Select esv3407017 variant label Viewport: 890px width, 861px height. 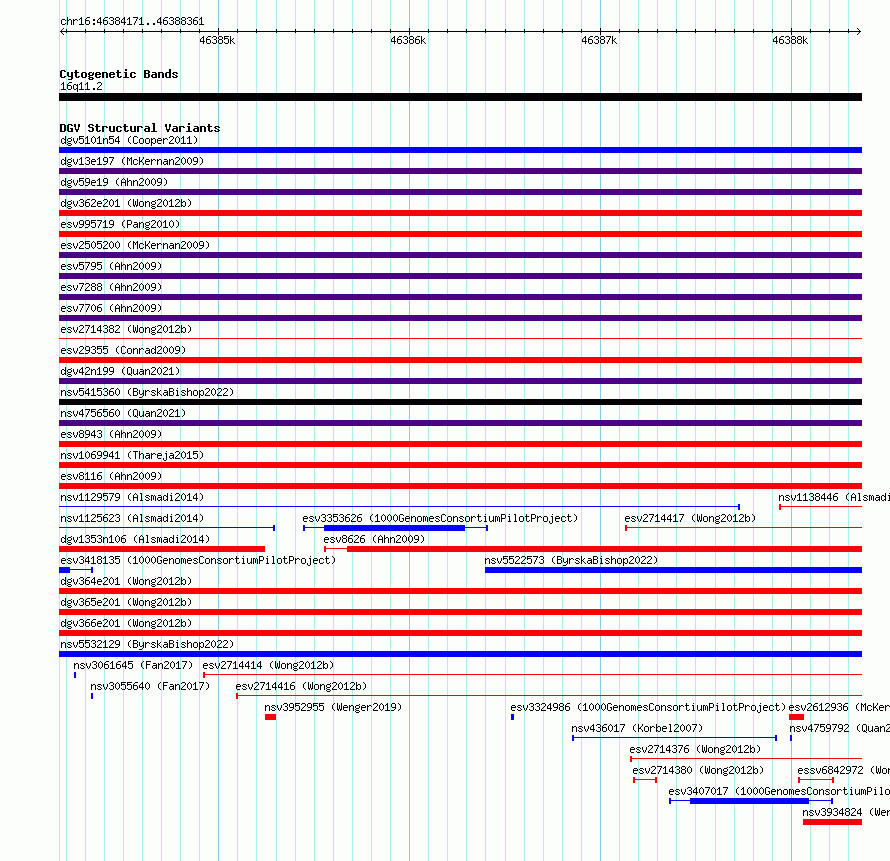point(779,791)
